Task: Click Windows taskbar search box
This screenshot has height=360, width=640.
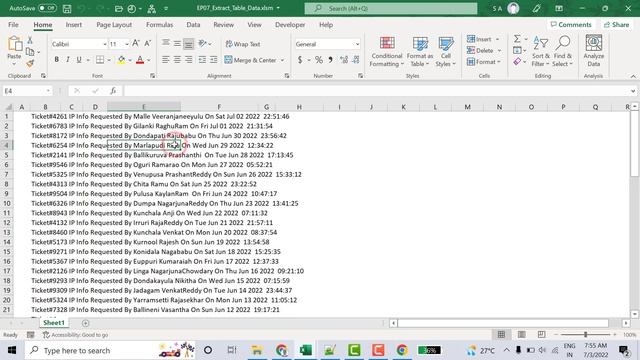Action: tap(110, 350)
